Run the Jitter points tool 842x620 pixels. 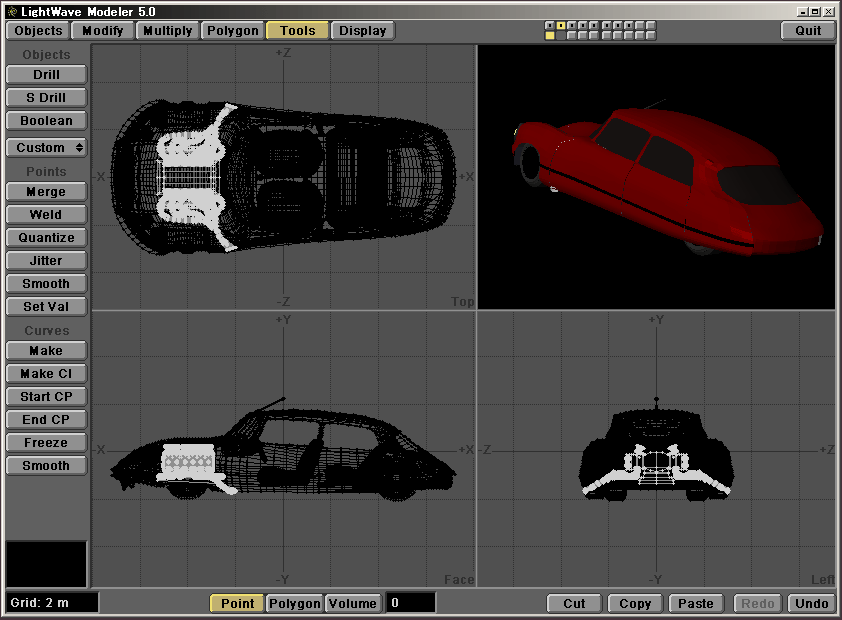[x=46, y=261]
